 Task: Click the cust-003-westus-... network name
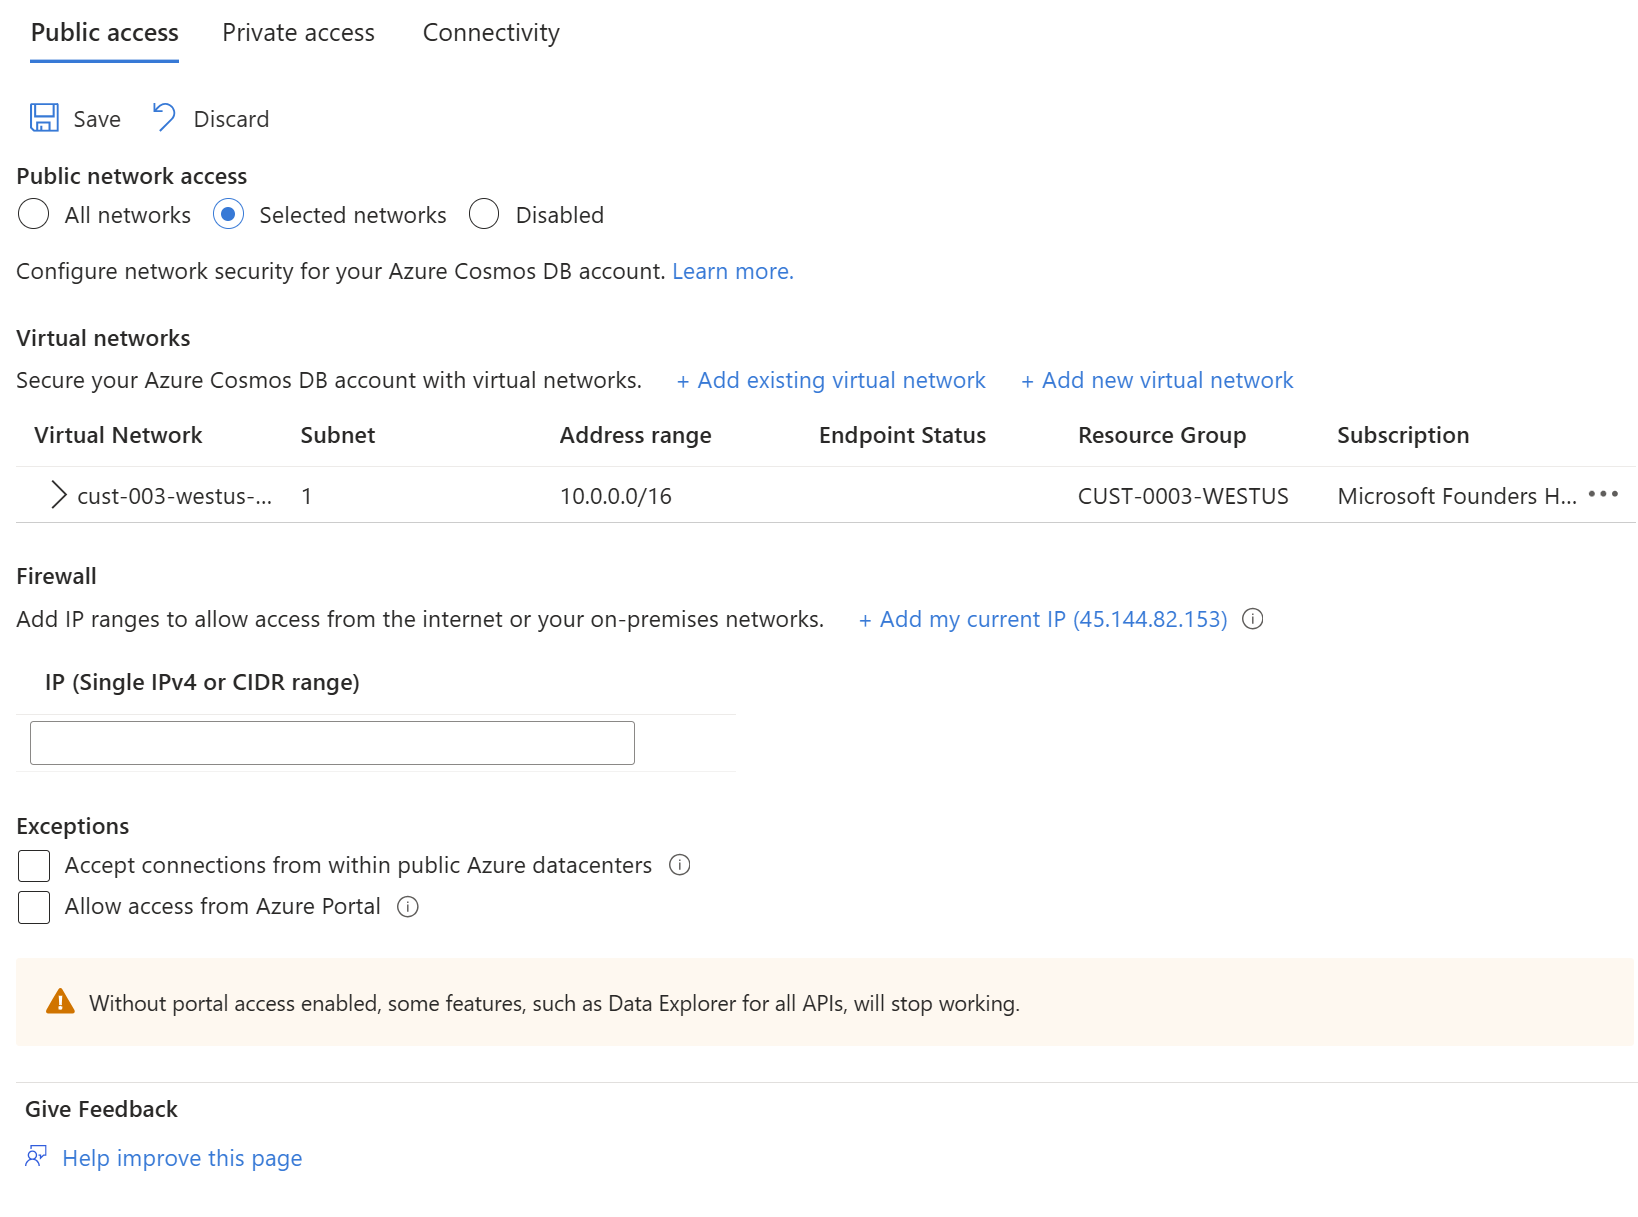[x=174, y=496]
